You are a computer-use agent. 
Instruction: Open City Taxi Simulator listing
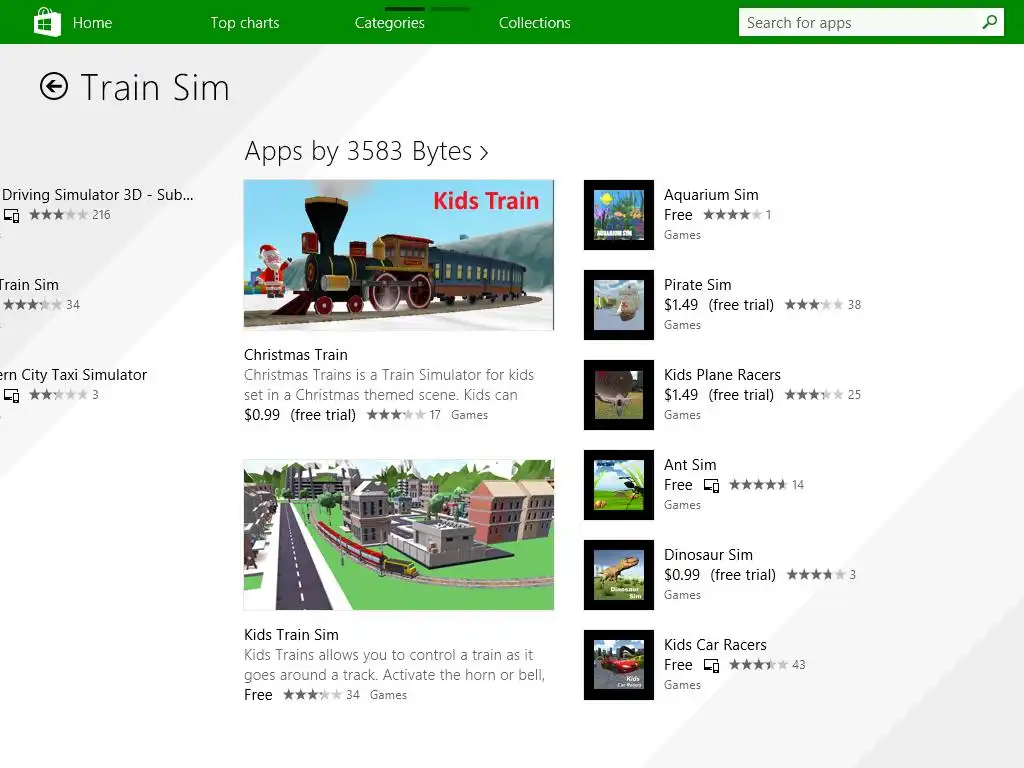tap(73, 375)
